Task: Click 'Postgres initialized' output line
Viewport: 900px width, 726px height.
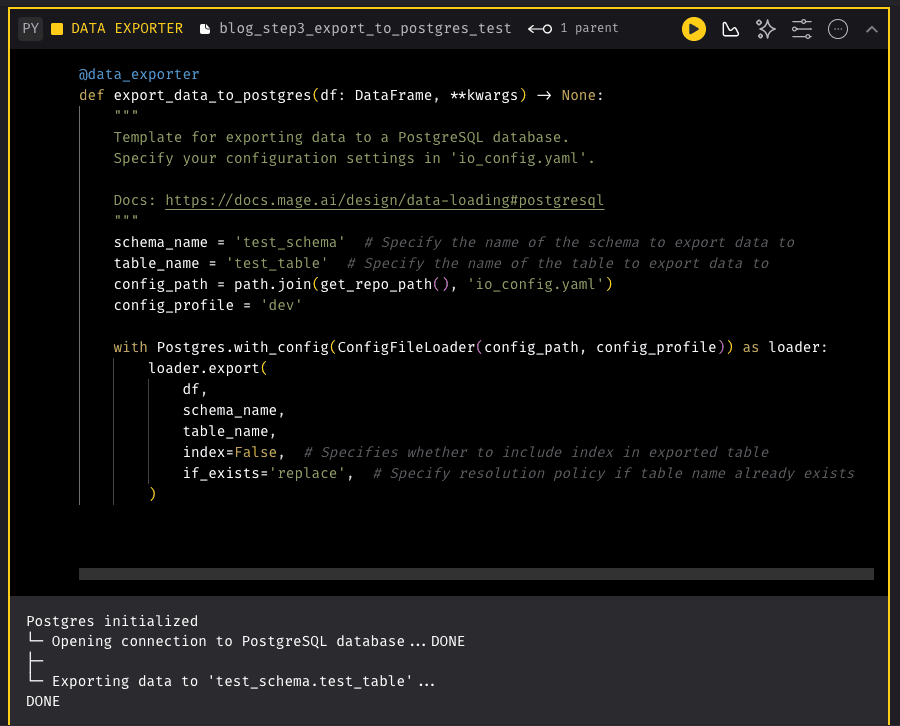Action: [112, 621]
